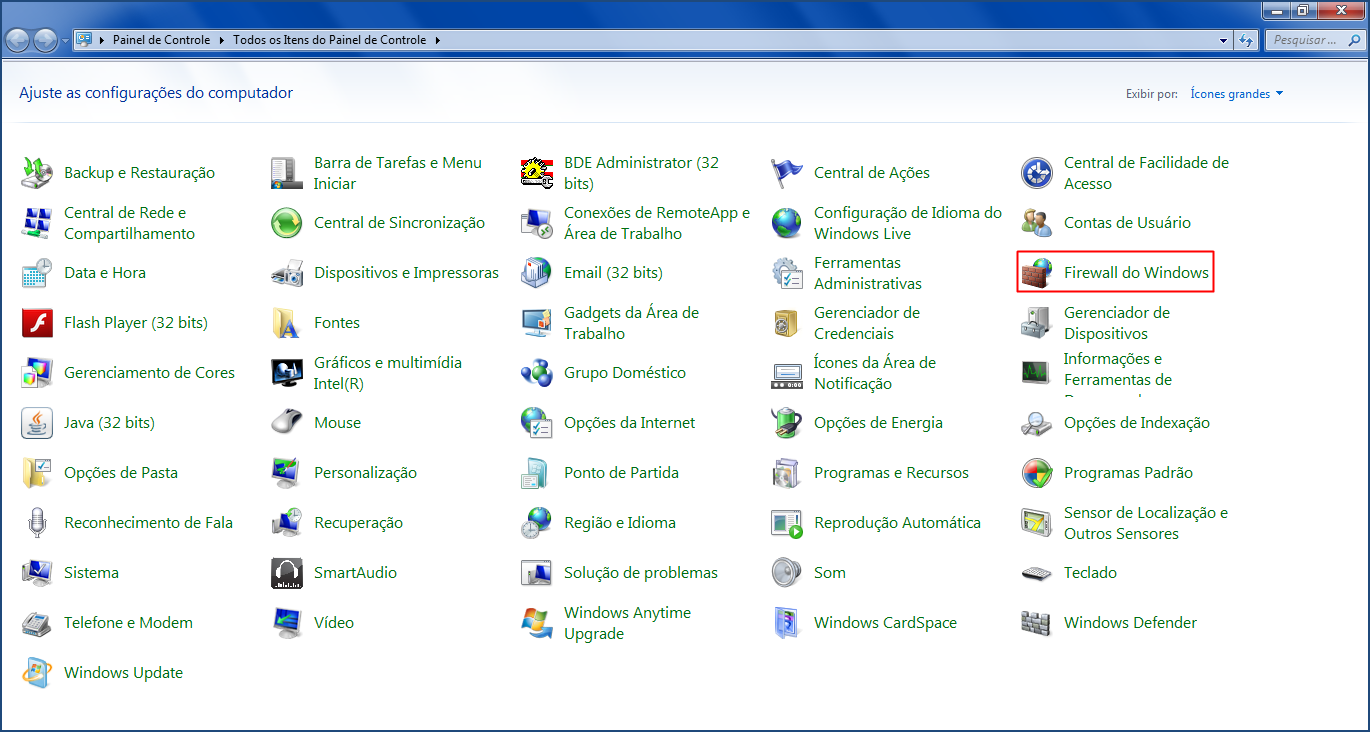Viewport: 1370px width, 732px height.
Task: Expand the arrow after 'Painel de Controle' breadcrumb
Action: tap(220, 40)
